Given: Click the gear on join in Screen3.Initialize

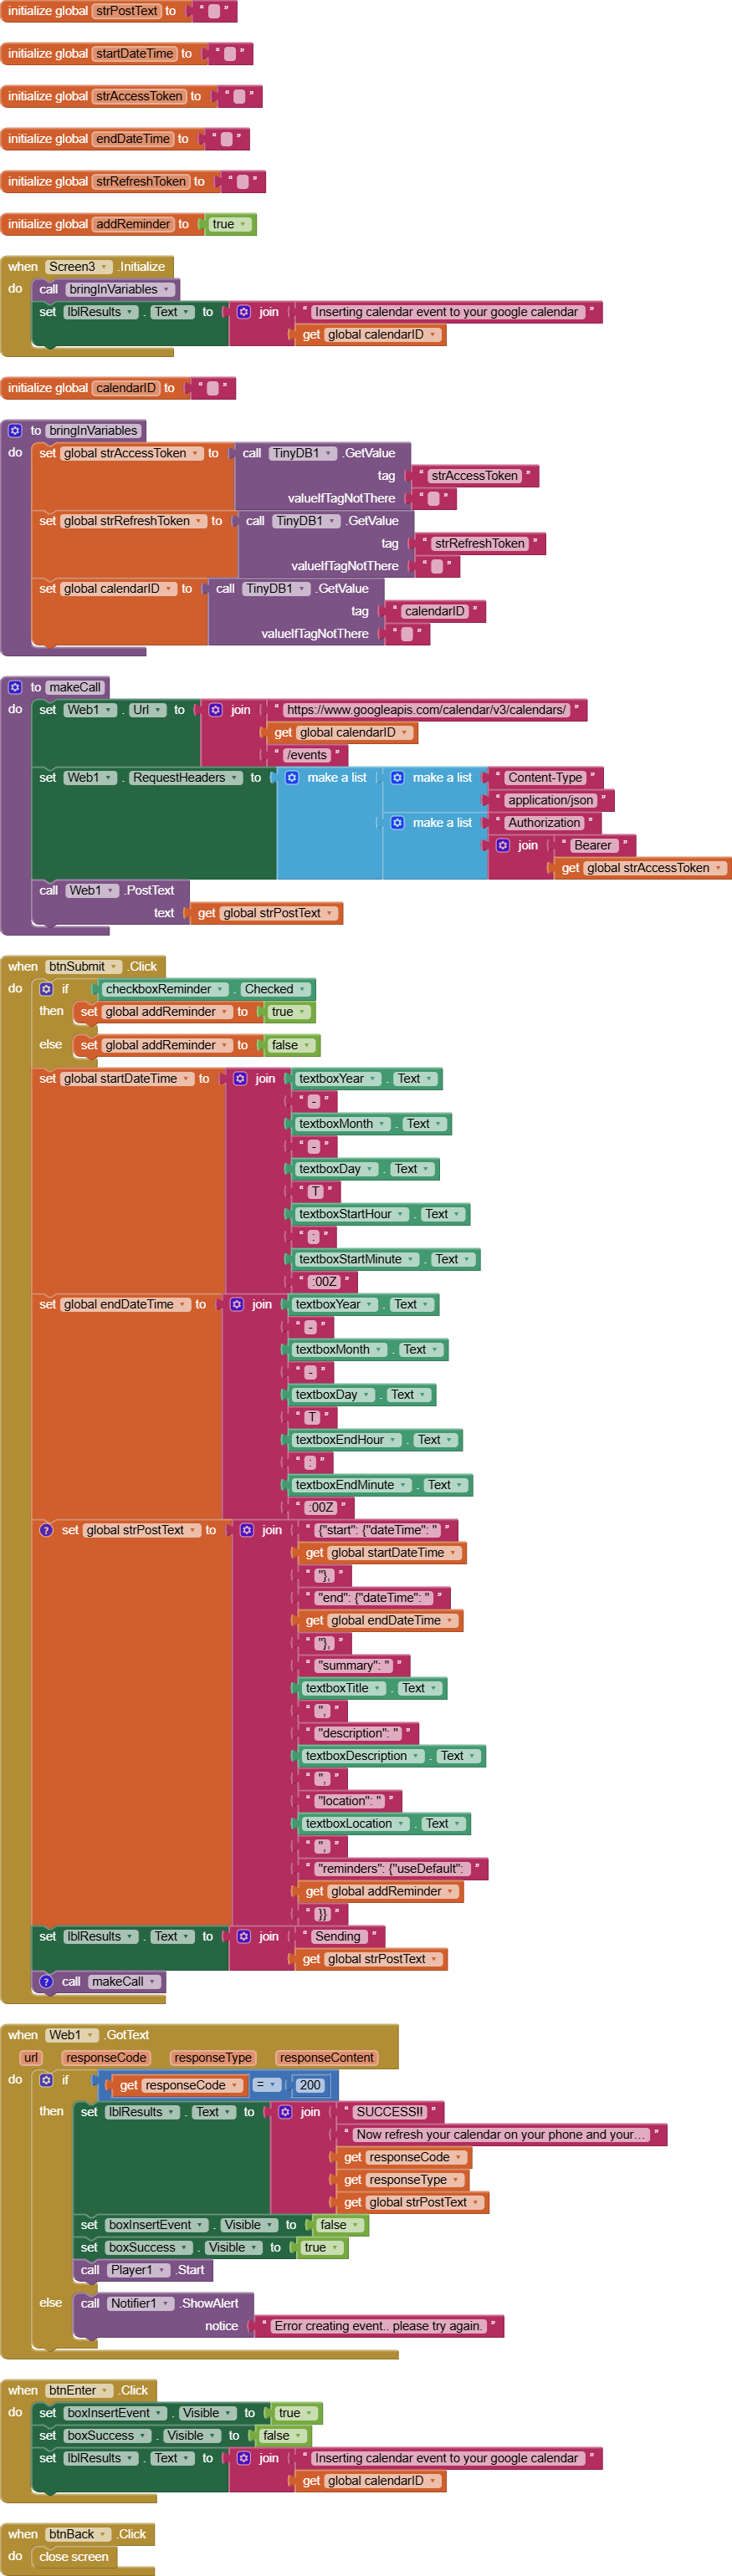Looking at the screenshot, I should pos(244,312).
